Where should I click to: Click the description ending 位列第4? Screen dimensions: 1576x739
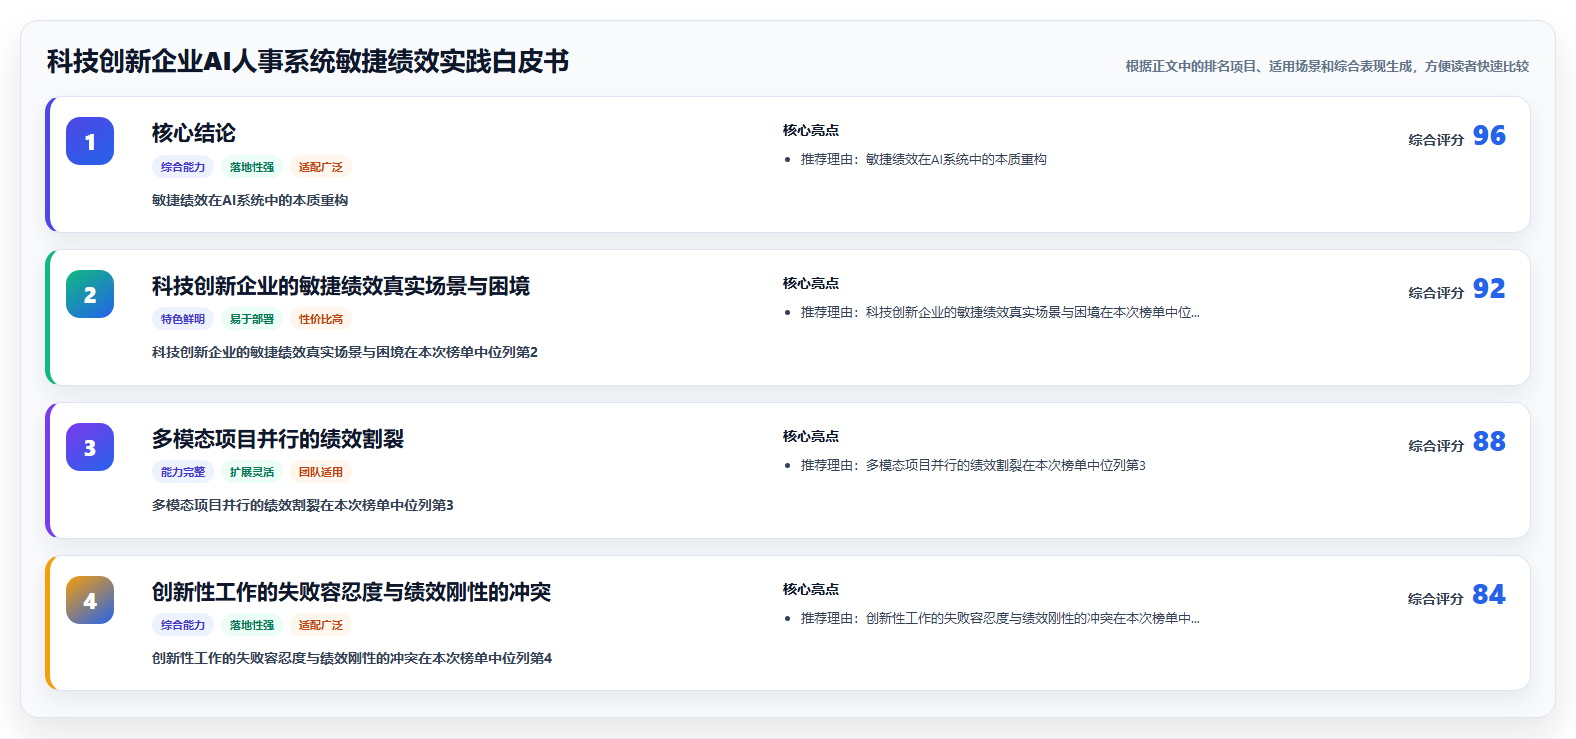pos(352,658)
